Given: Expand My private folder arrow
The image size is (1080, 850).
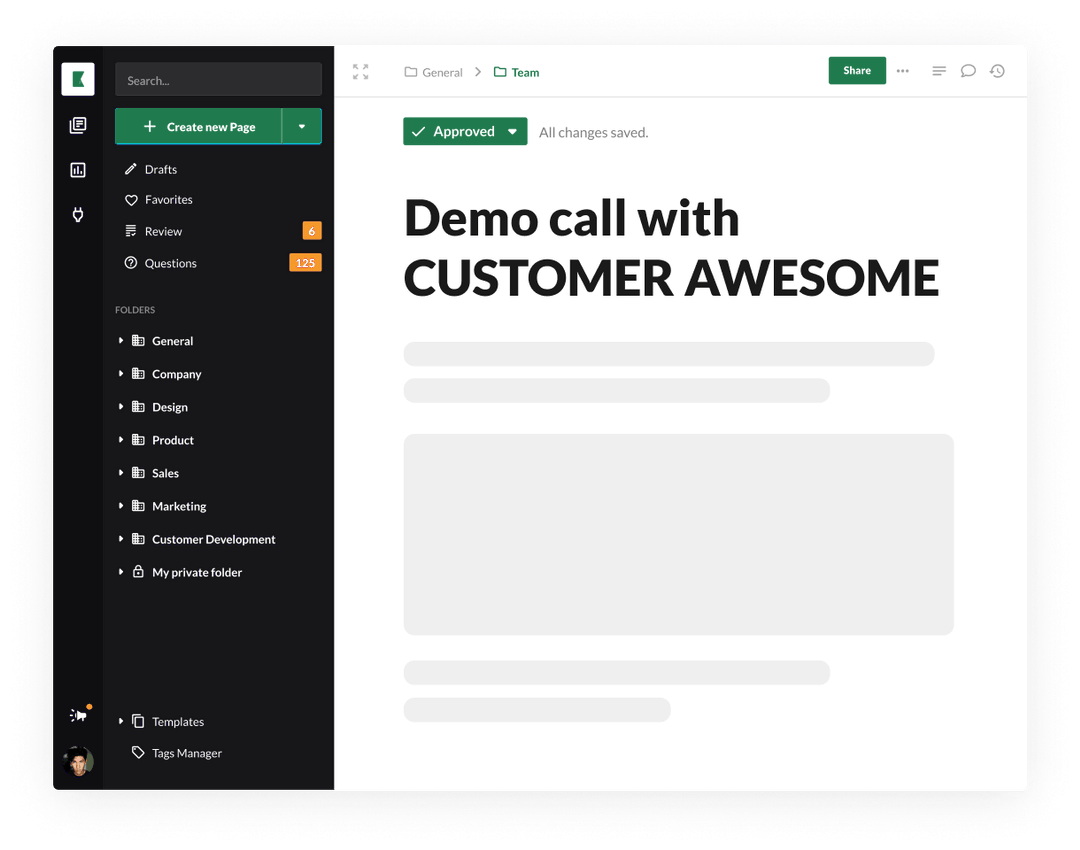Looking at the screenshot, I should [x=121, y=572].
